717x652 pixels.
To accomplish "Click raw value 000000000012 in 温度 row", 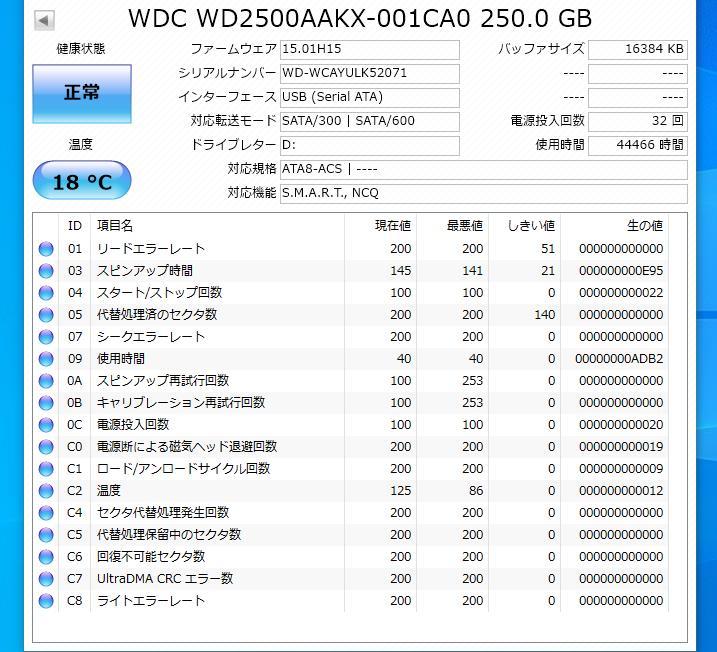I will pyautogui.click(x=621, y=491).
